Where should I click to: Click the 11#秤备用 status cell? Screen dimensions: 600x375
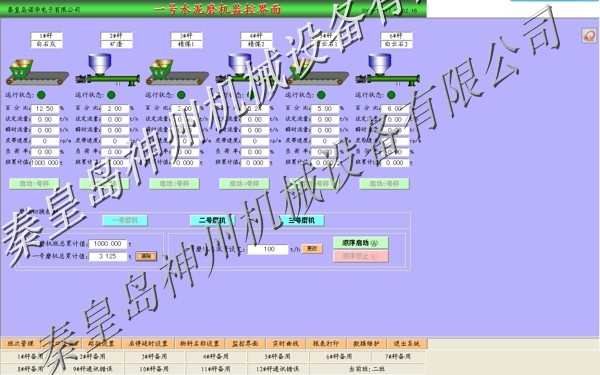(x=217, y=369)
